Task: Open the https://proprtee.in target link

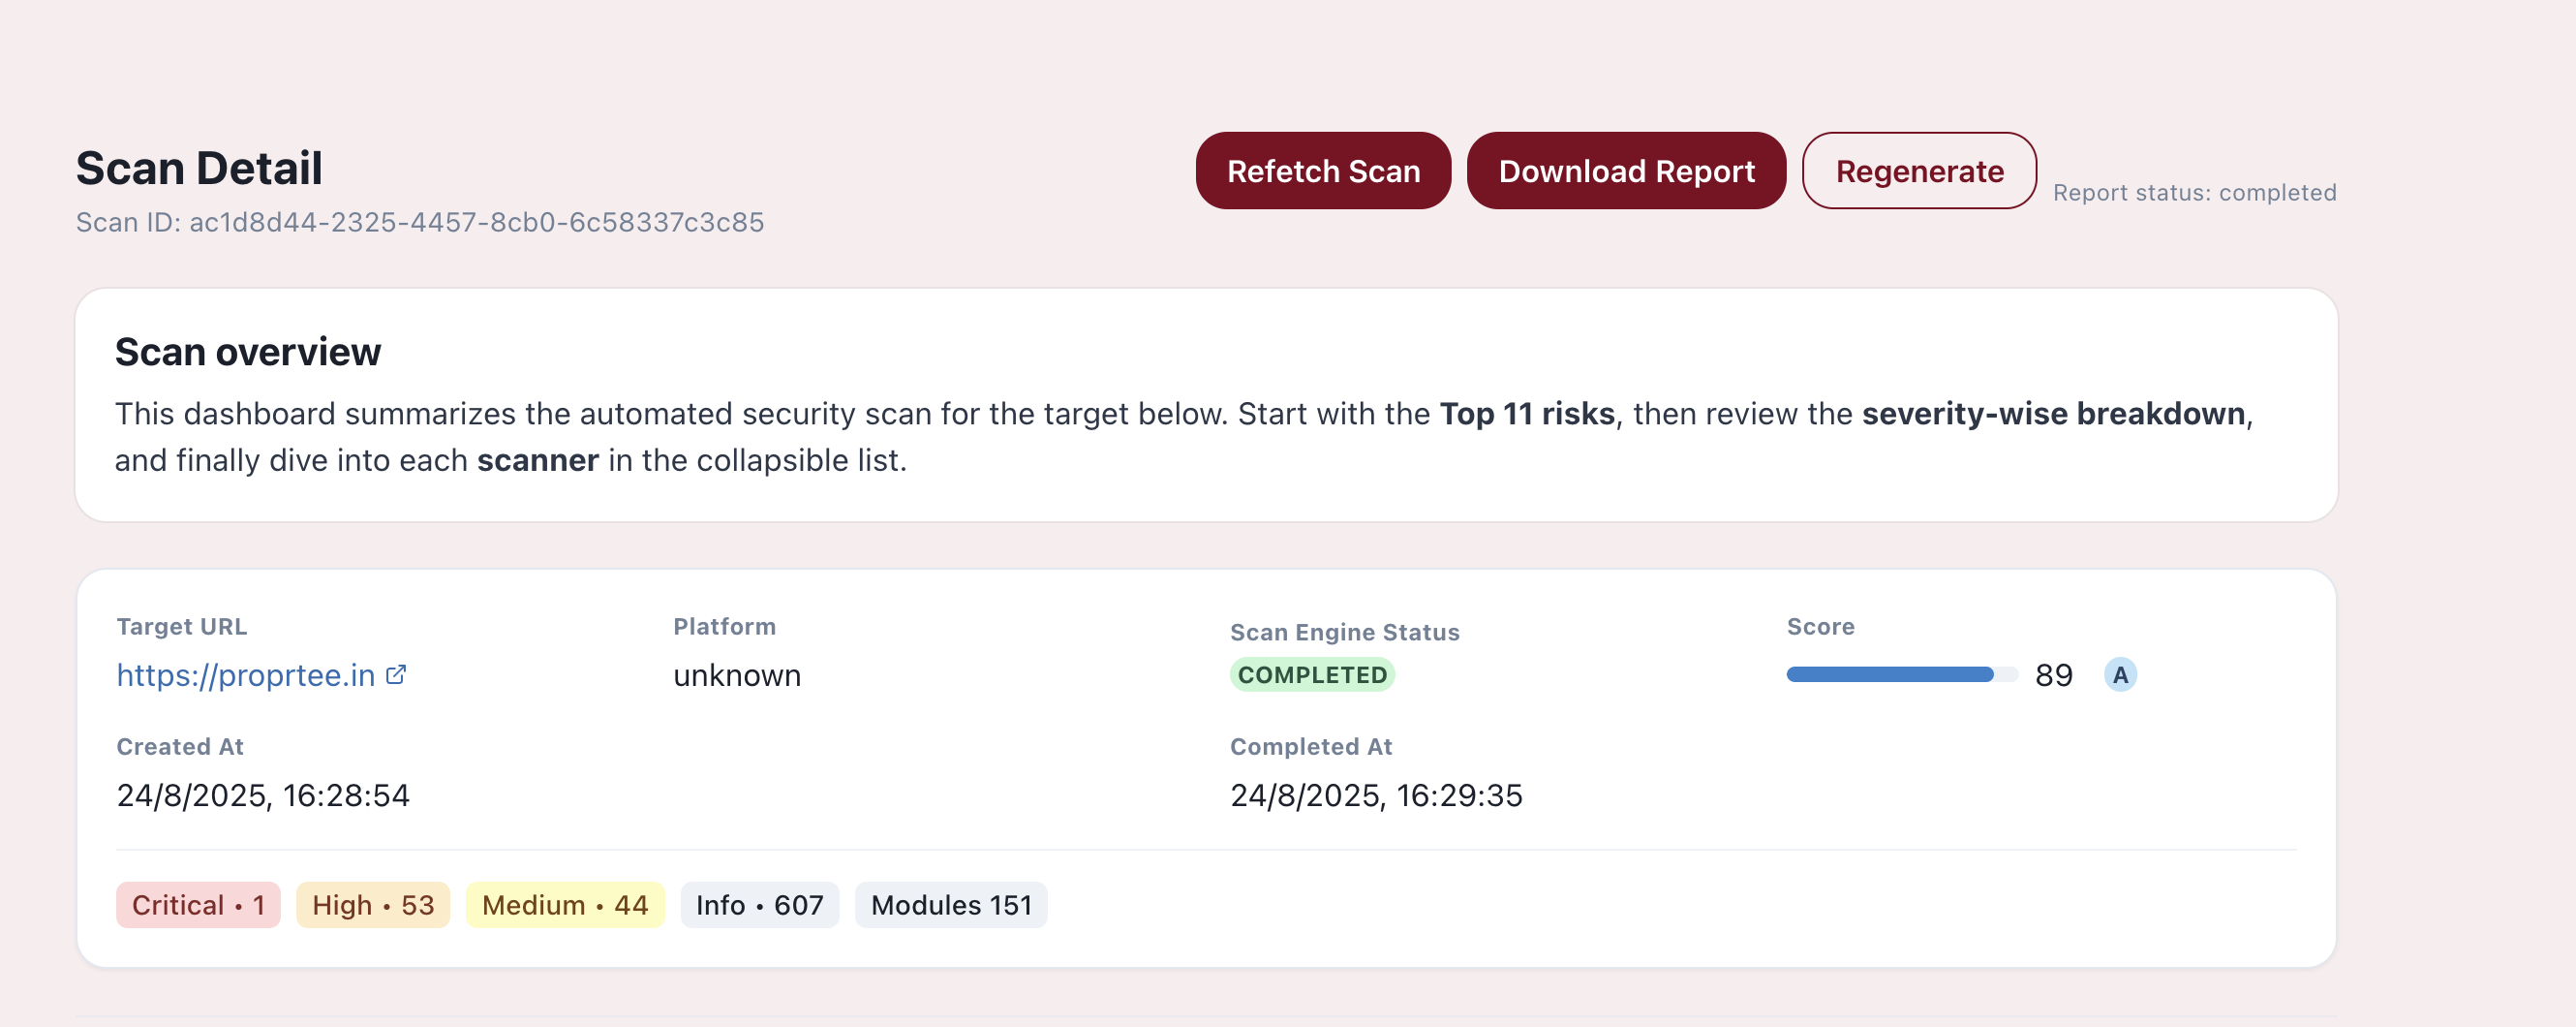Action: pos(245,675)
